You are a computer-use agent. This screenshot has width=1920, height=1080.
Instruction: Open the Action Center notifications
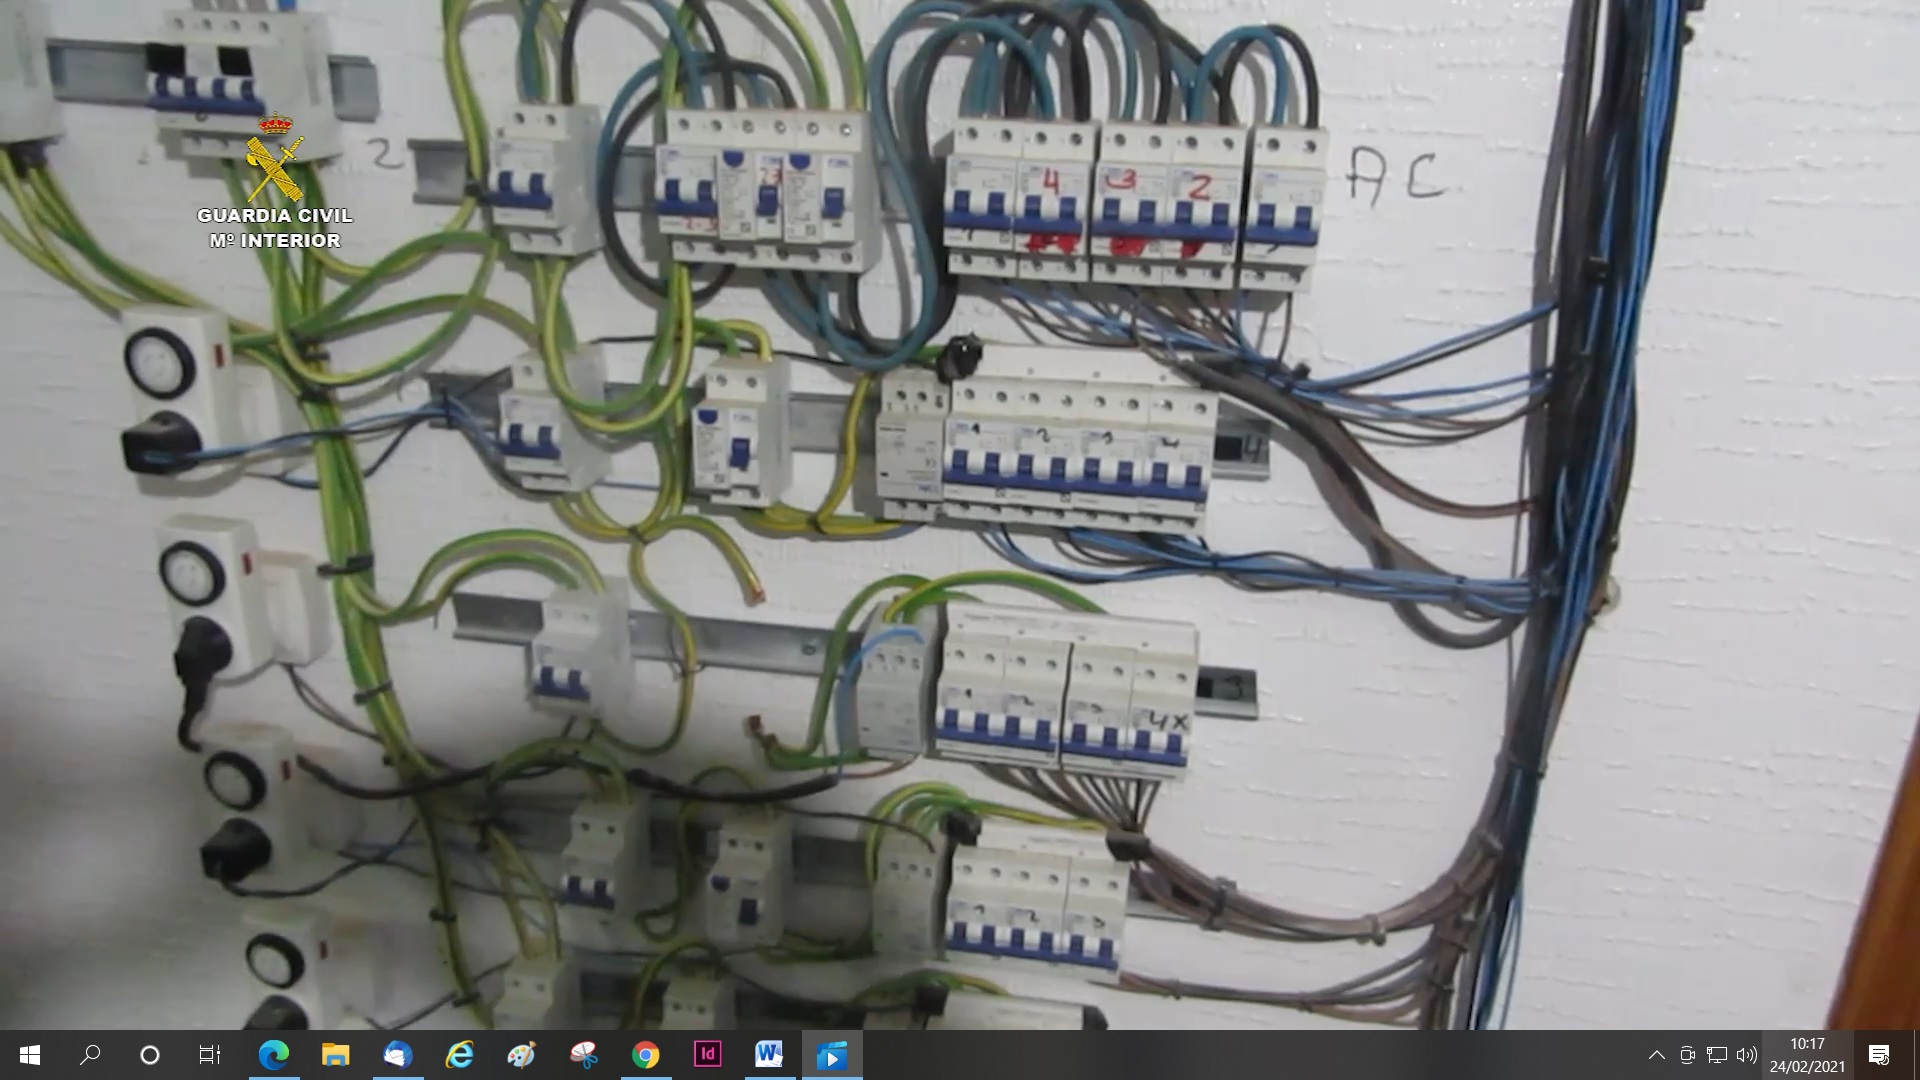pyautogui.click(x=1879, y=1055)
